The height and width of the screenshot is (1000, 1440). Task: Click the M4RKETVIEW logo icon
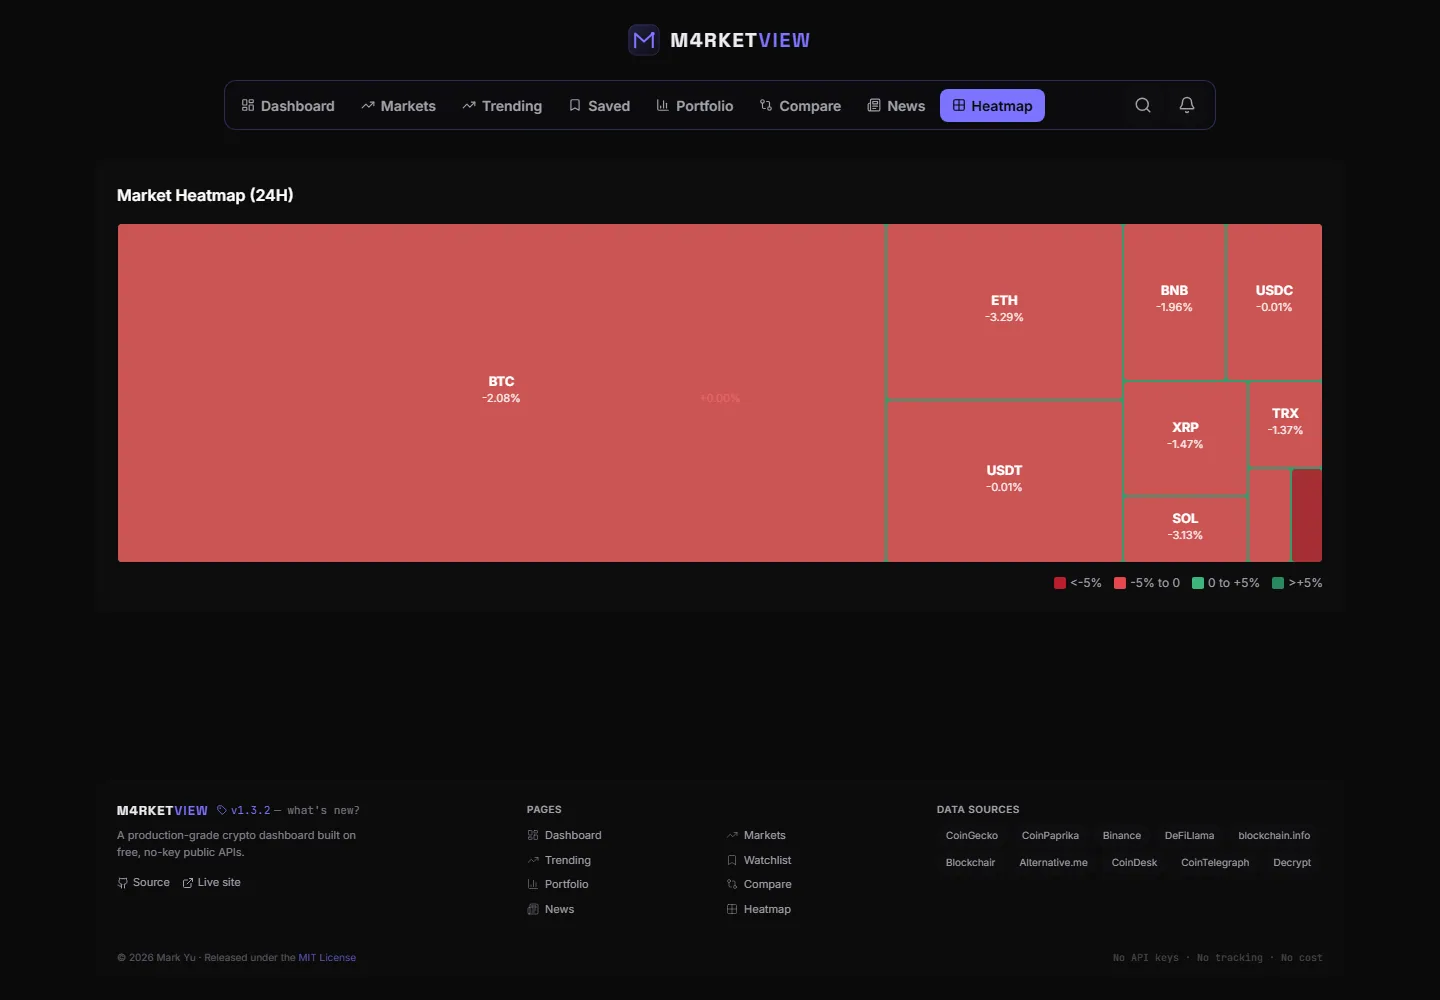tap(644, 40)
